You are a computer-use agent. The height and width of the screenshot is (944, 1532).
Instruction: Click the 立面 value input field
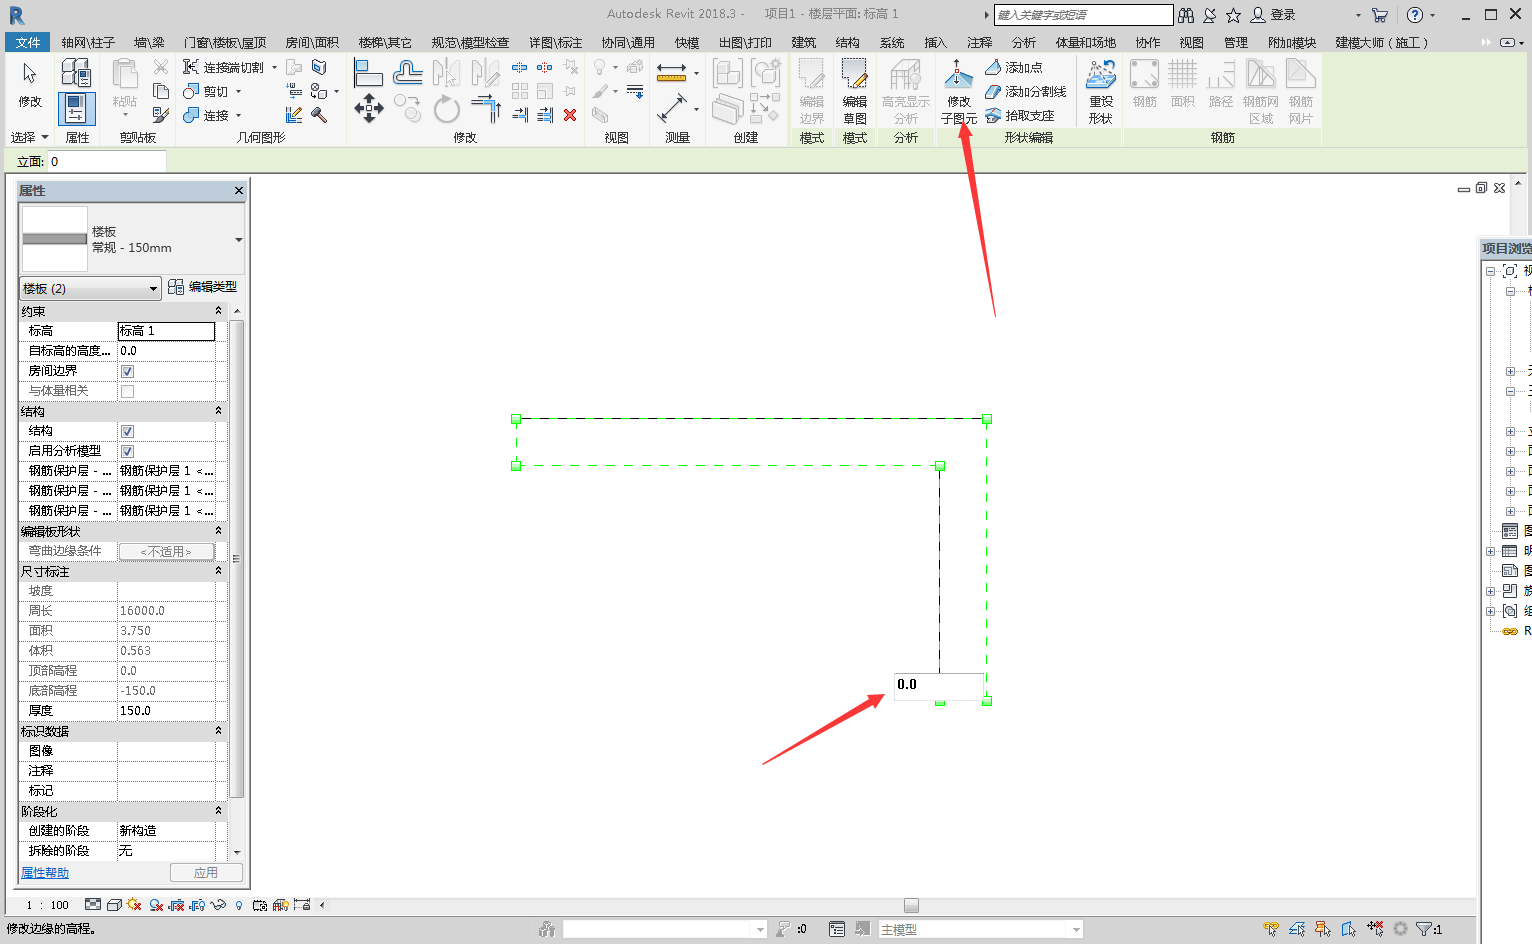click(107, 161)
